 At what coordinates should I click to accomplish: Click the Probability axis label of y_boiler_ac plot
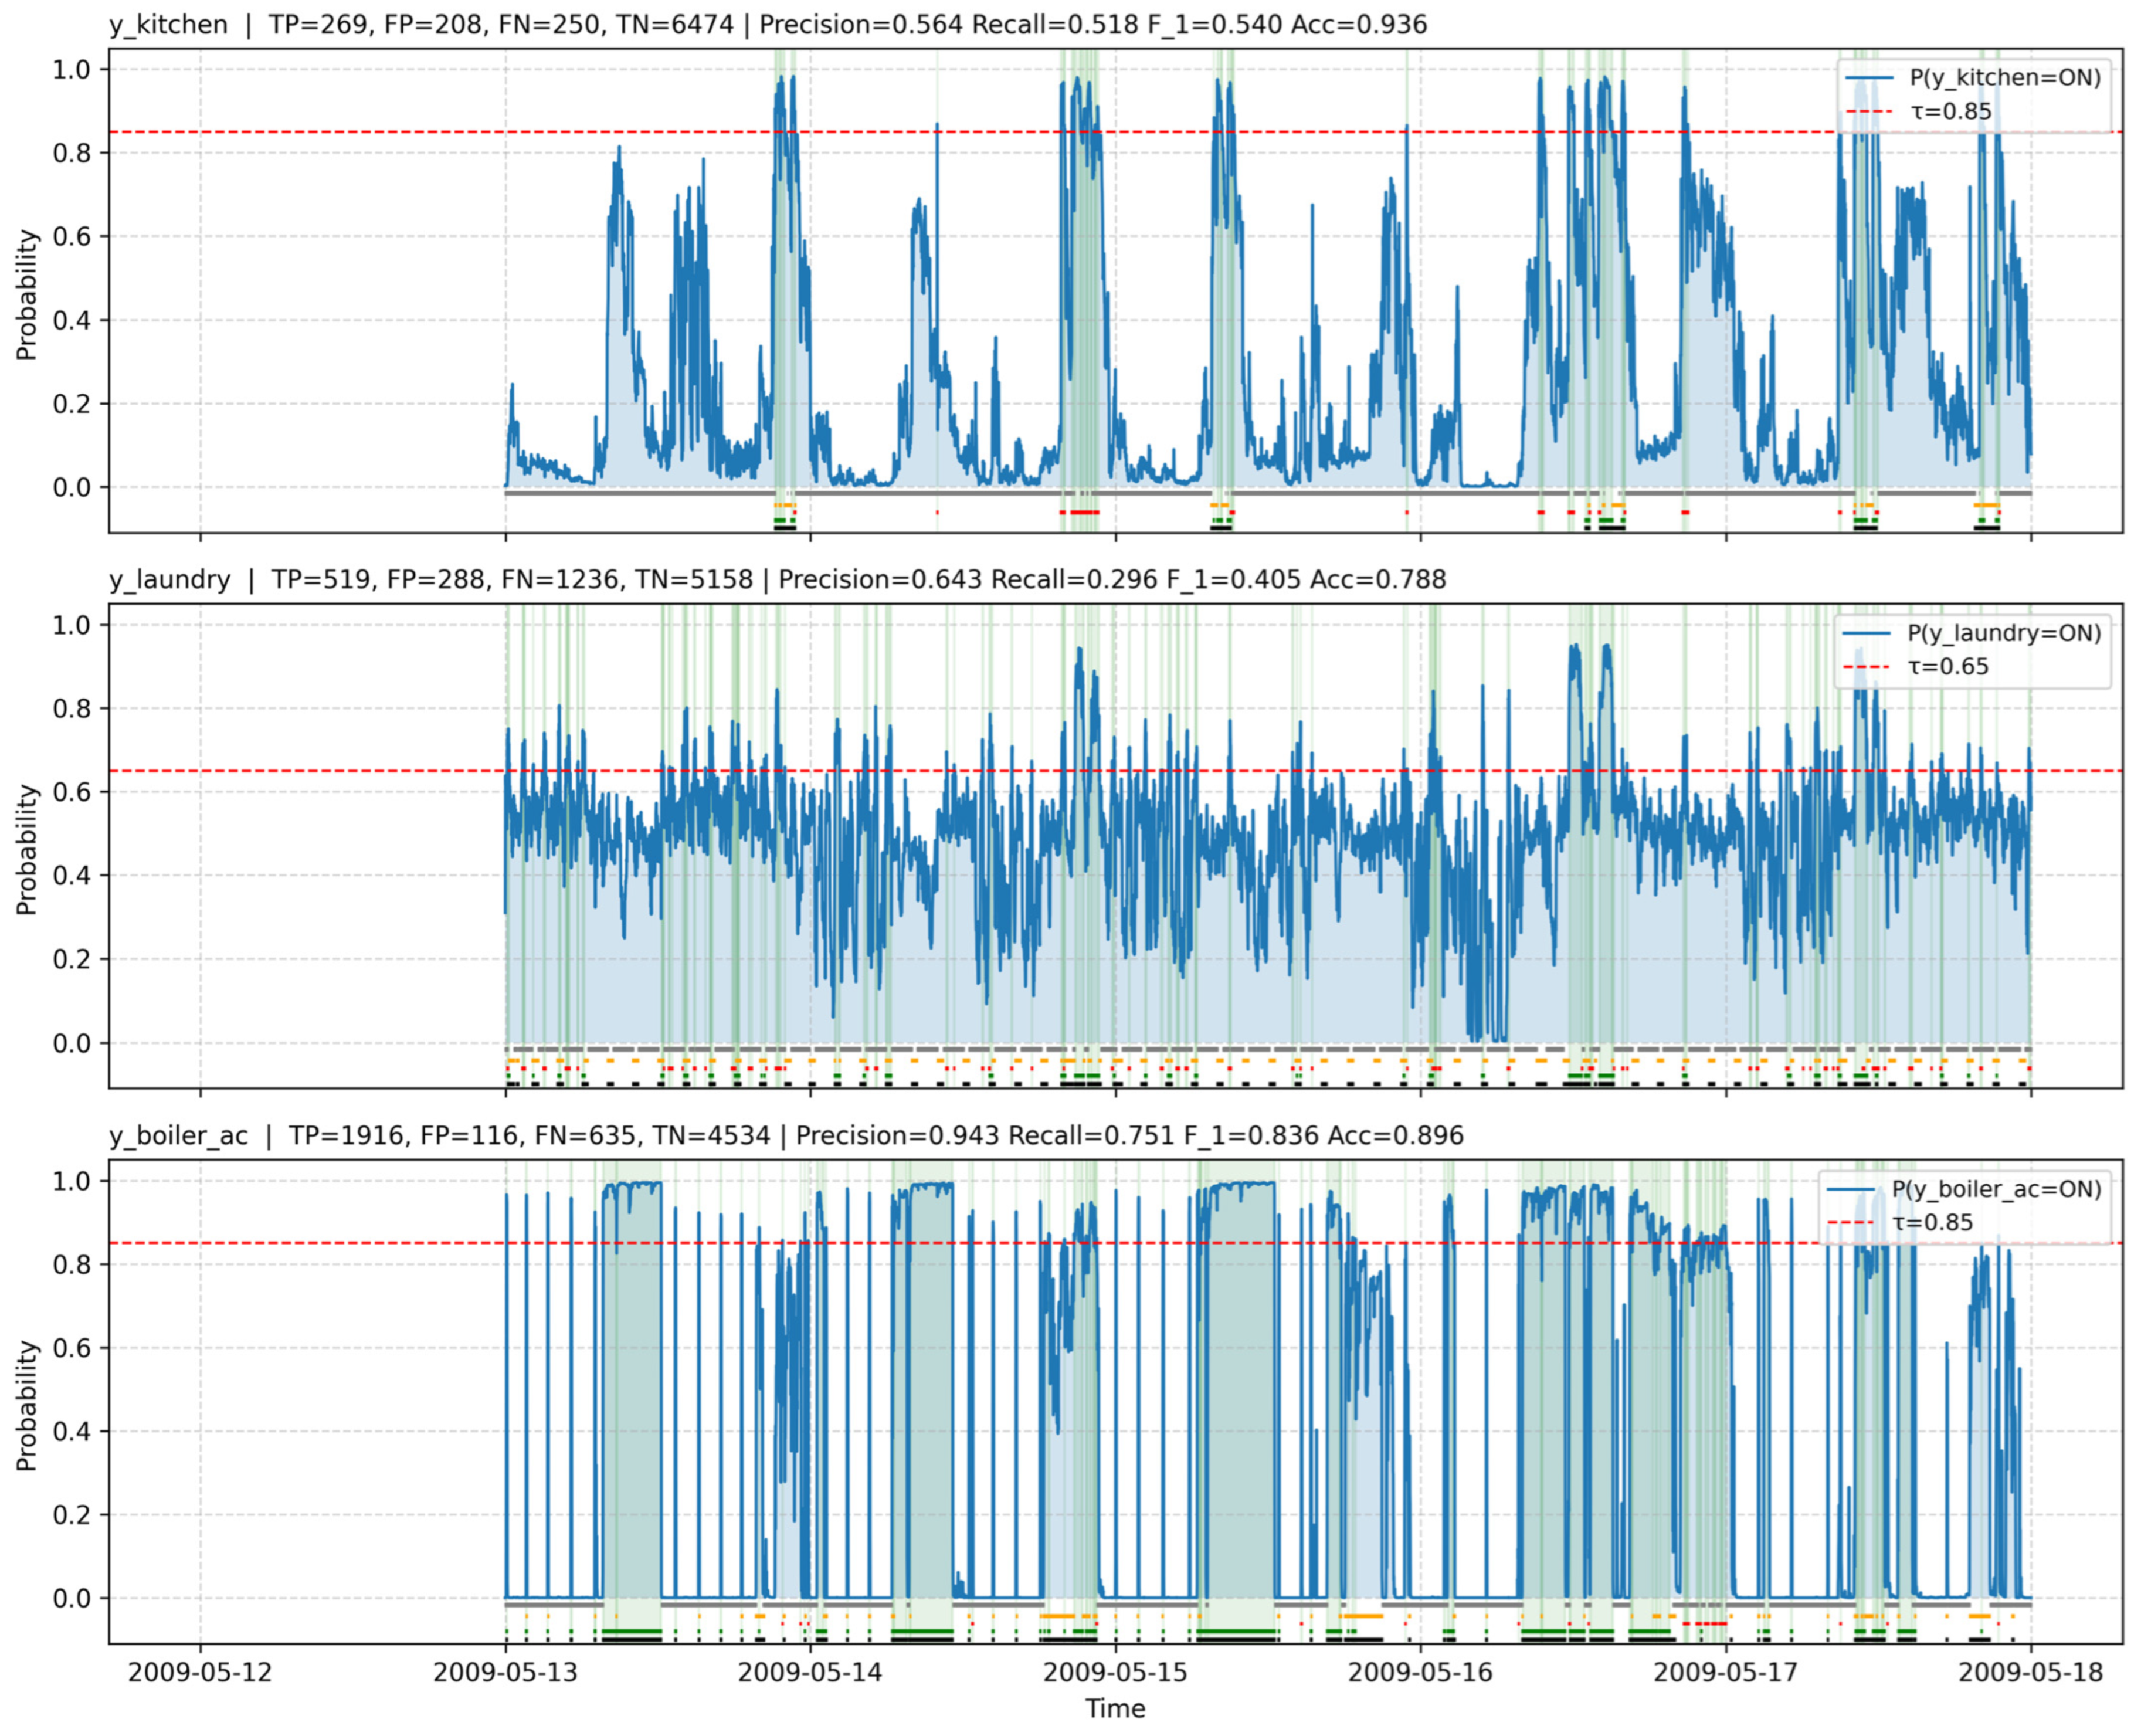pyautogui.click(x=26, y=1406)
